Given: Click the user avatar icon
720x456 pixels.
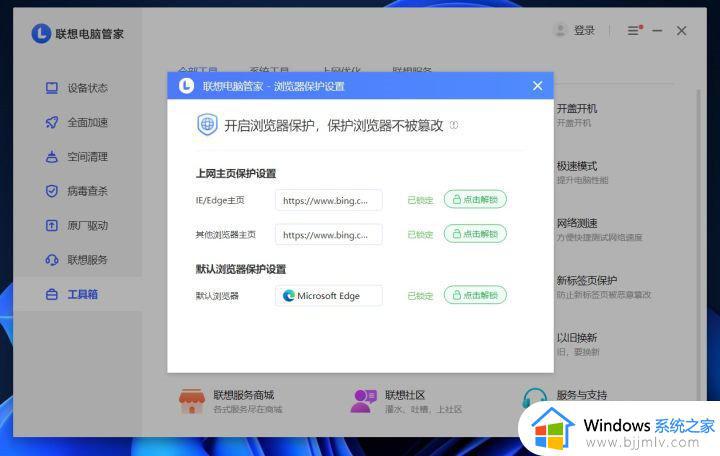Looking at the screenshot, I should pyautogui.click(x=560, y=31).
